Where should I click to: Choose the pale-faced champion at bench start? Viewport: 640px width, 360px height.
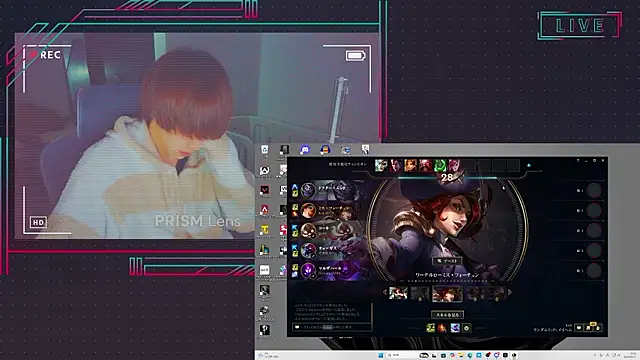381,165
